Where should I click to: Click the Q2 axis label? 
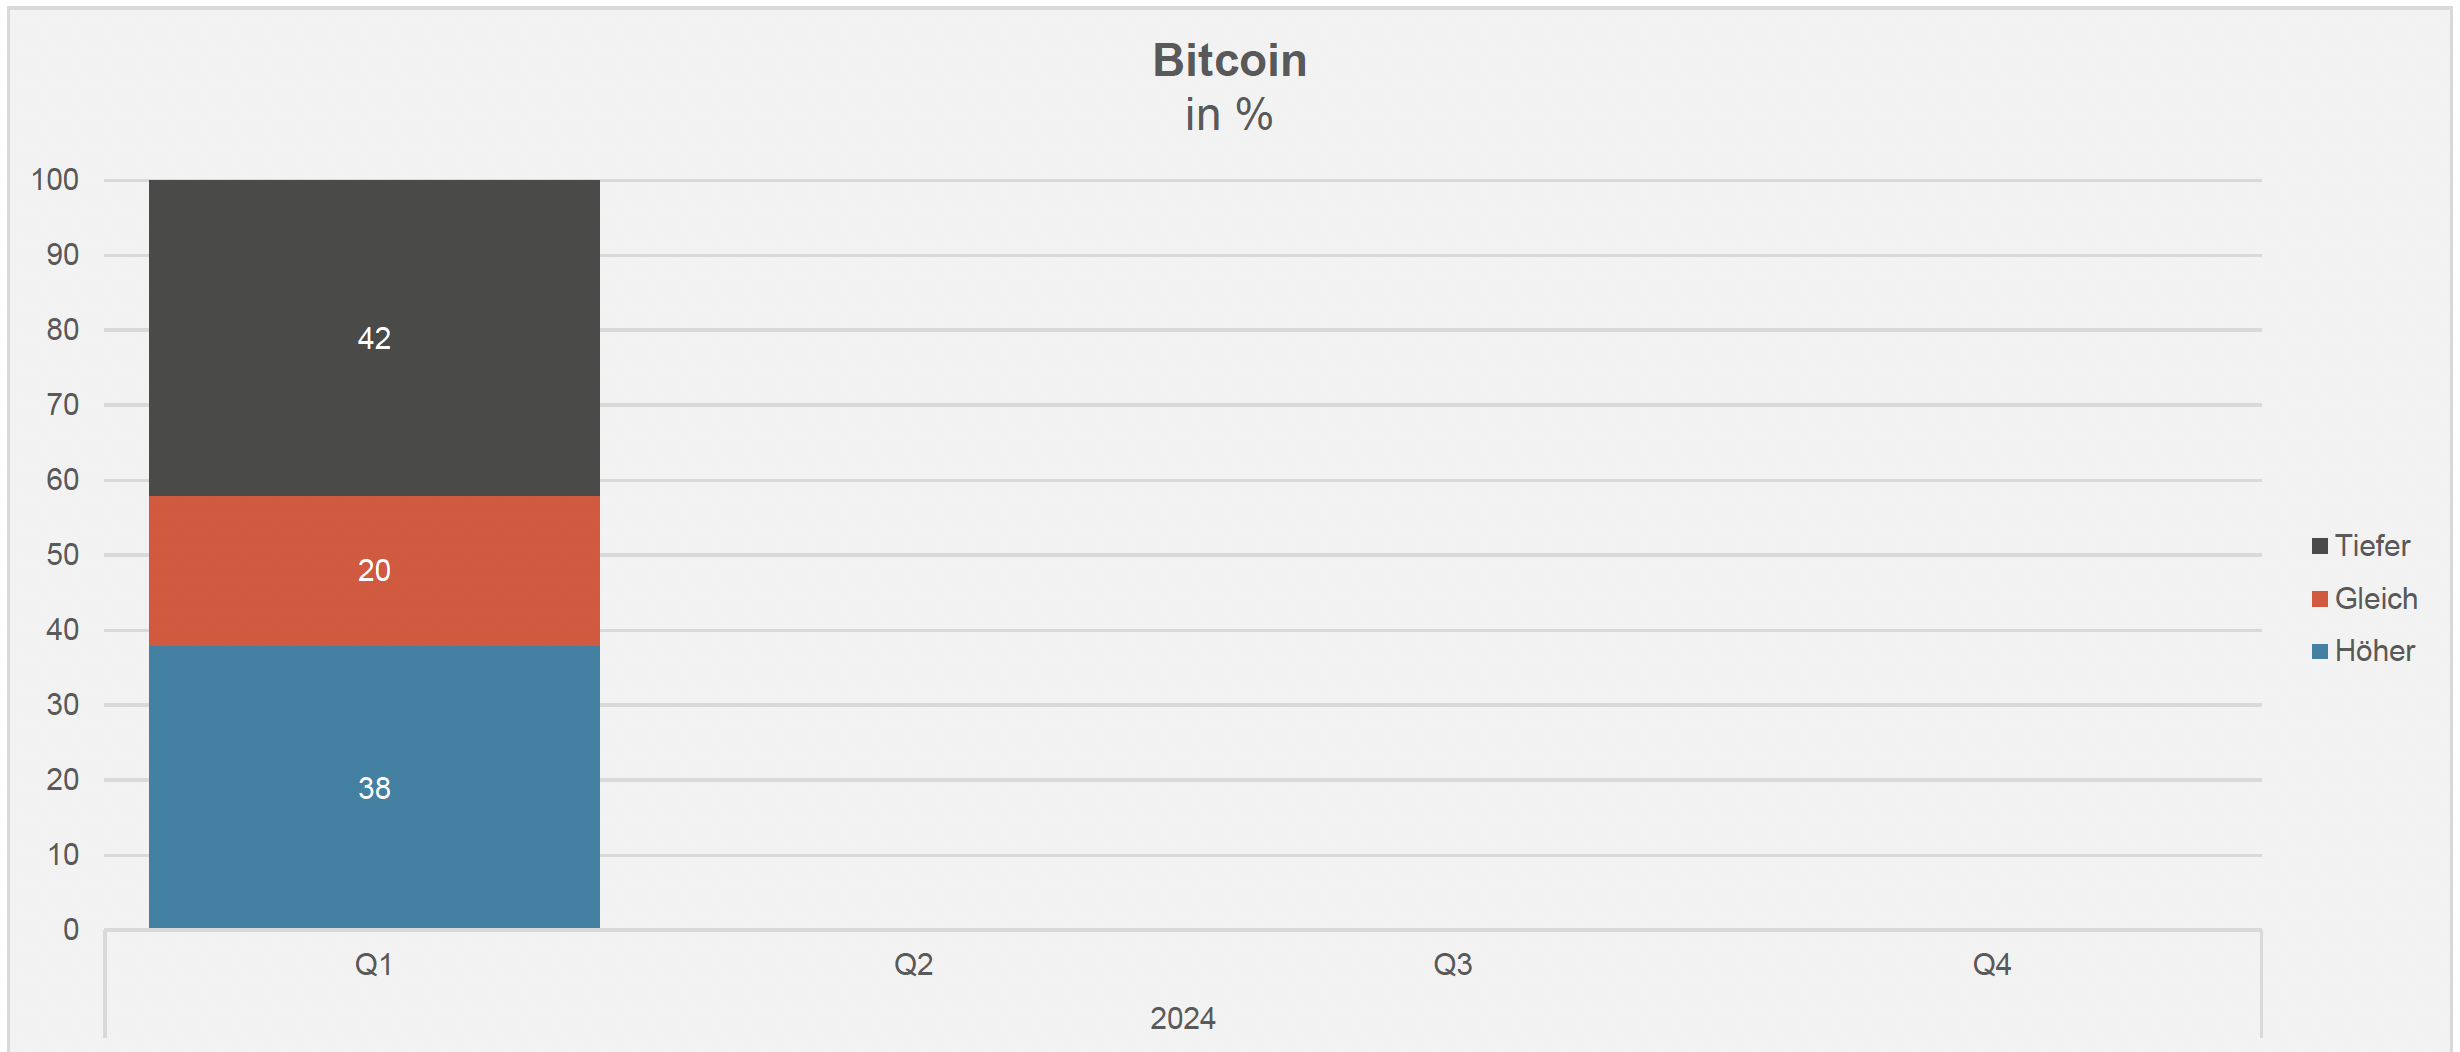tap(913, 965)
